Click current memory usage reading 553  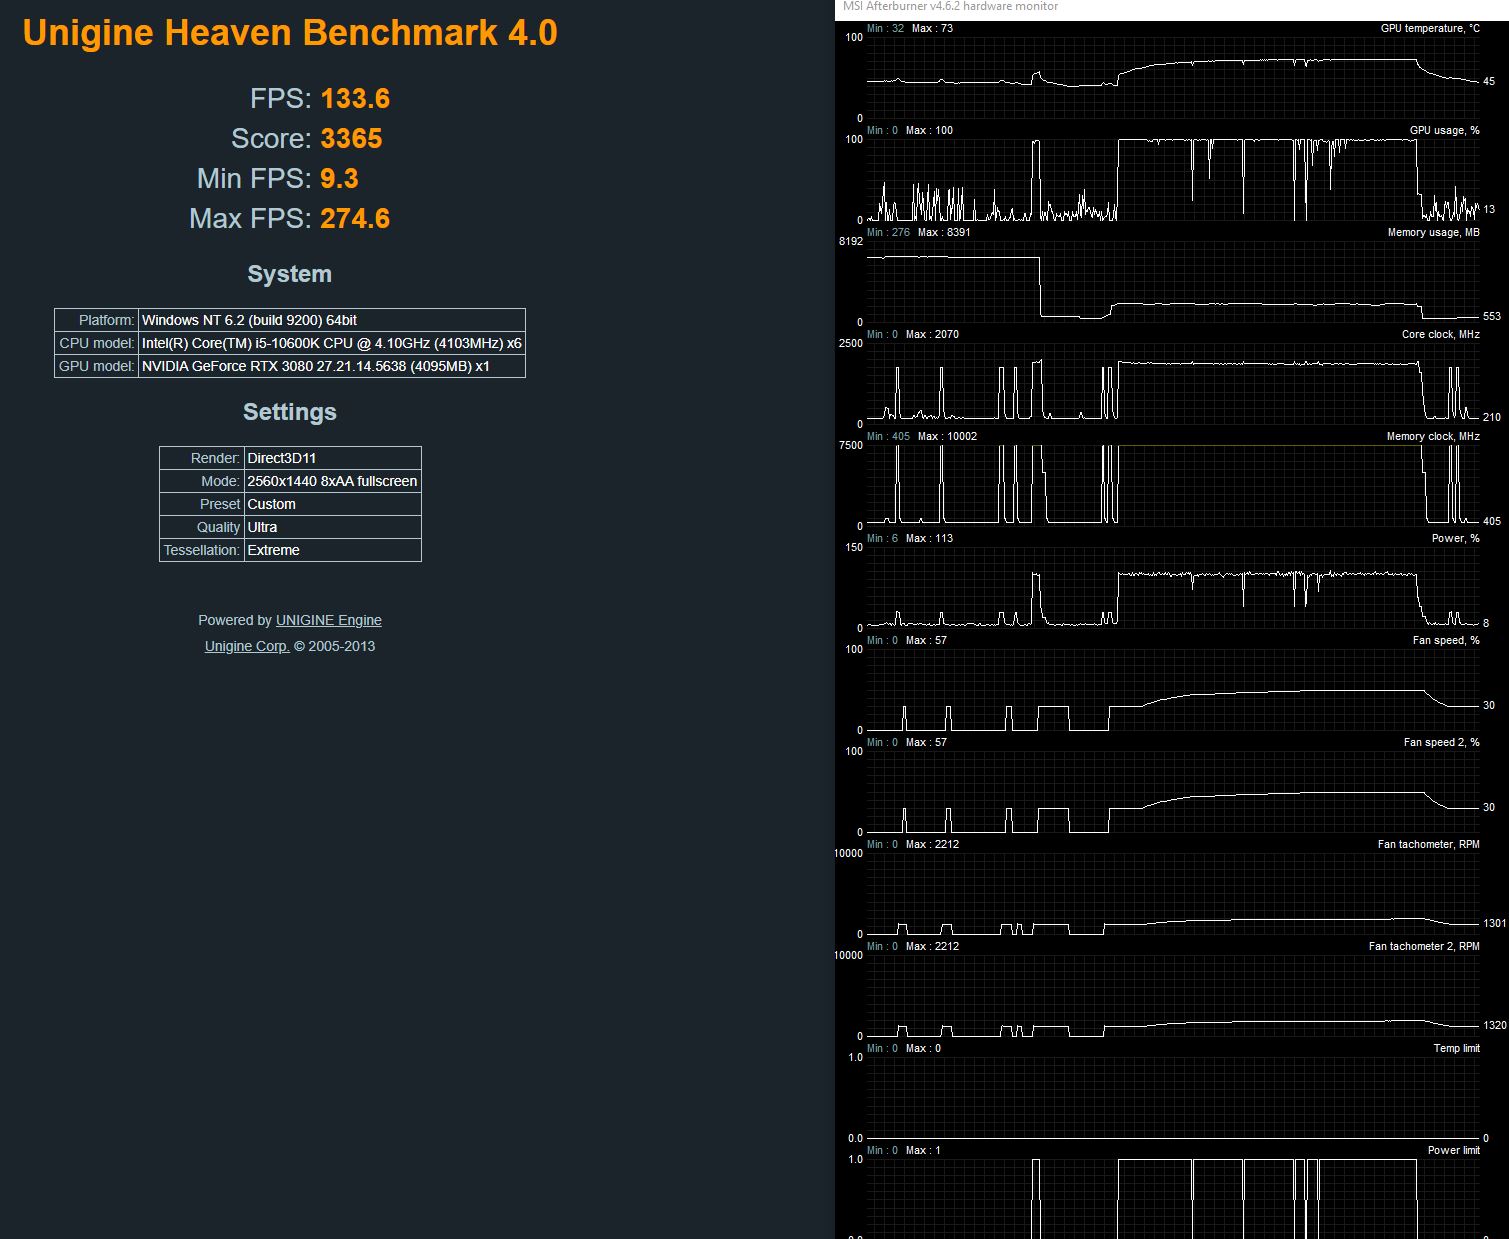click(1492, 316)
